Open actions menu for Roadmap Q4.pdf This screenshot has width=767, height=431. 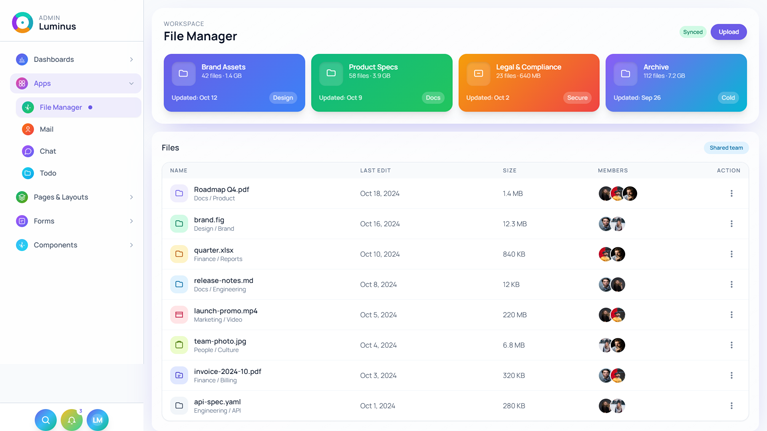coord(731,194)
